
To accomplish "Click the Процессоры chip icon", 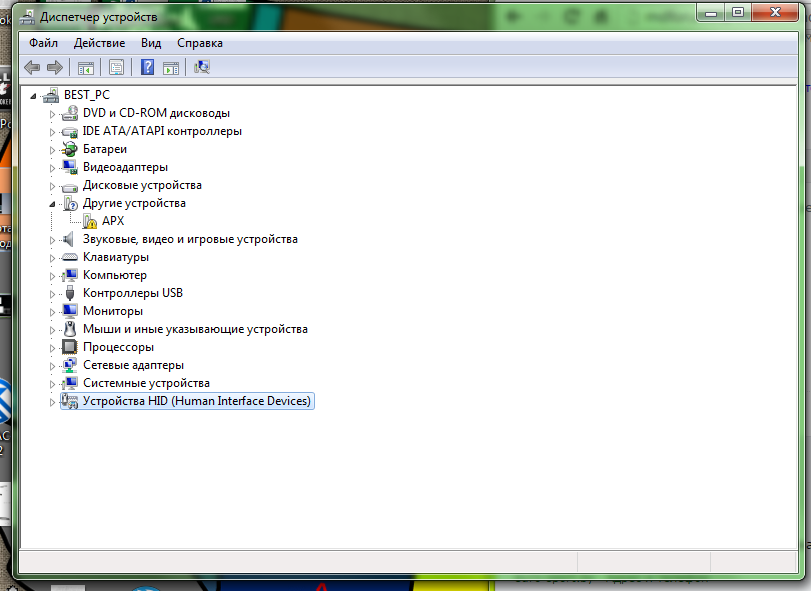I will [x=70, y=347].
